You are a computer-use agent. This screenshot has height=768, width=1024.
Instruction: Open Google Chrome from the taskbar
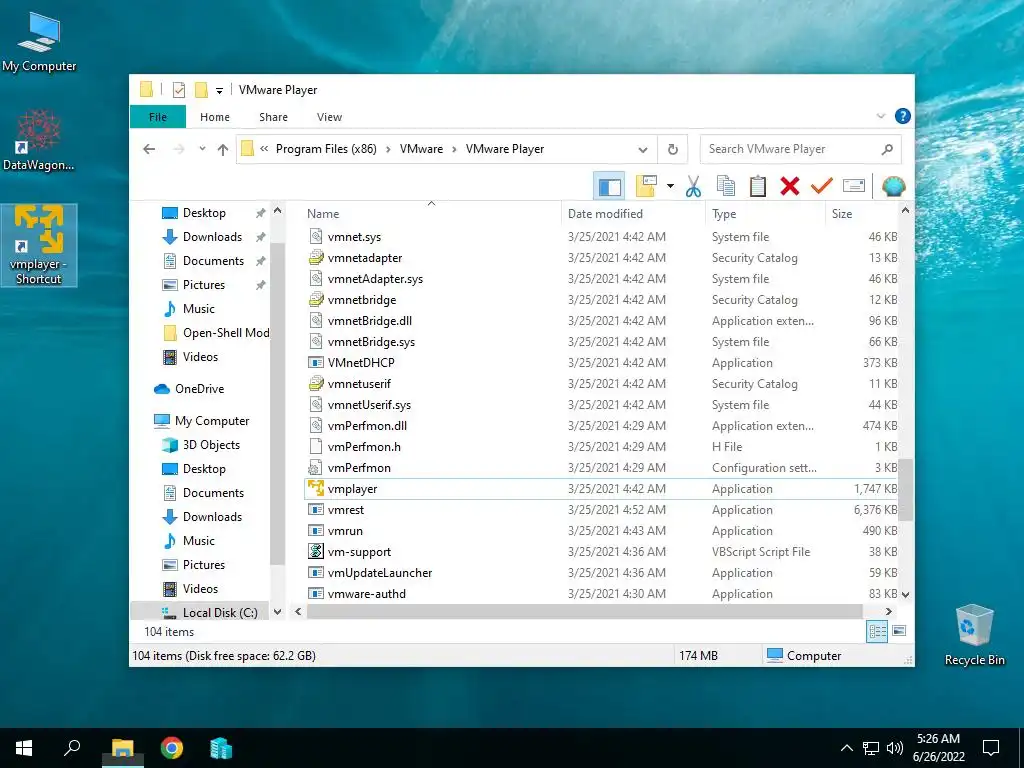[172, 748]
